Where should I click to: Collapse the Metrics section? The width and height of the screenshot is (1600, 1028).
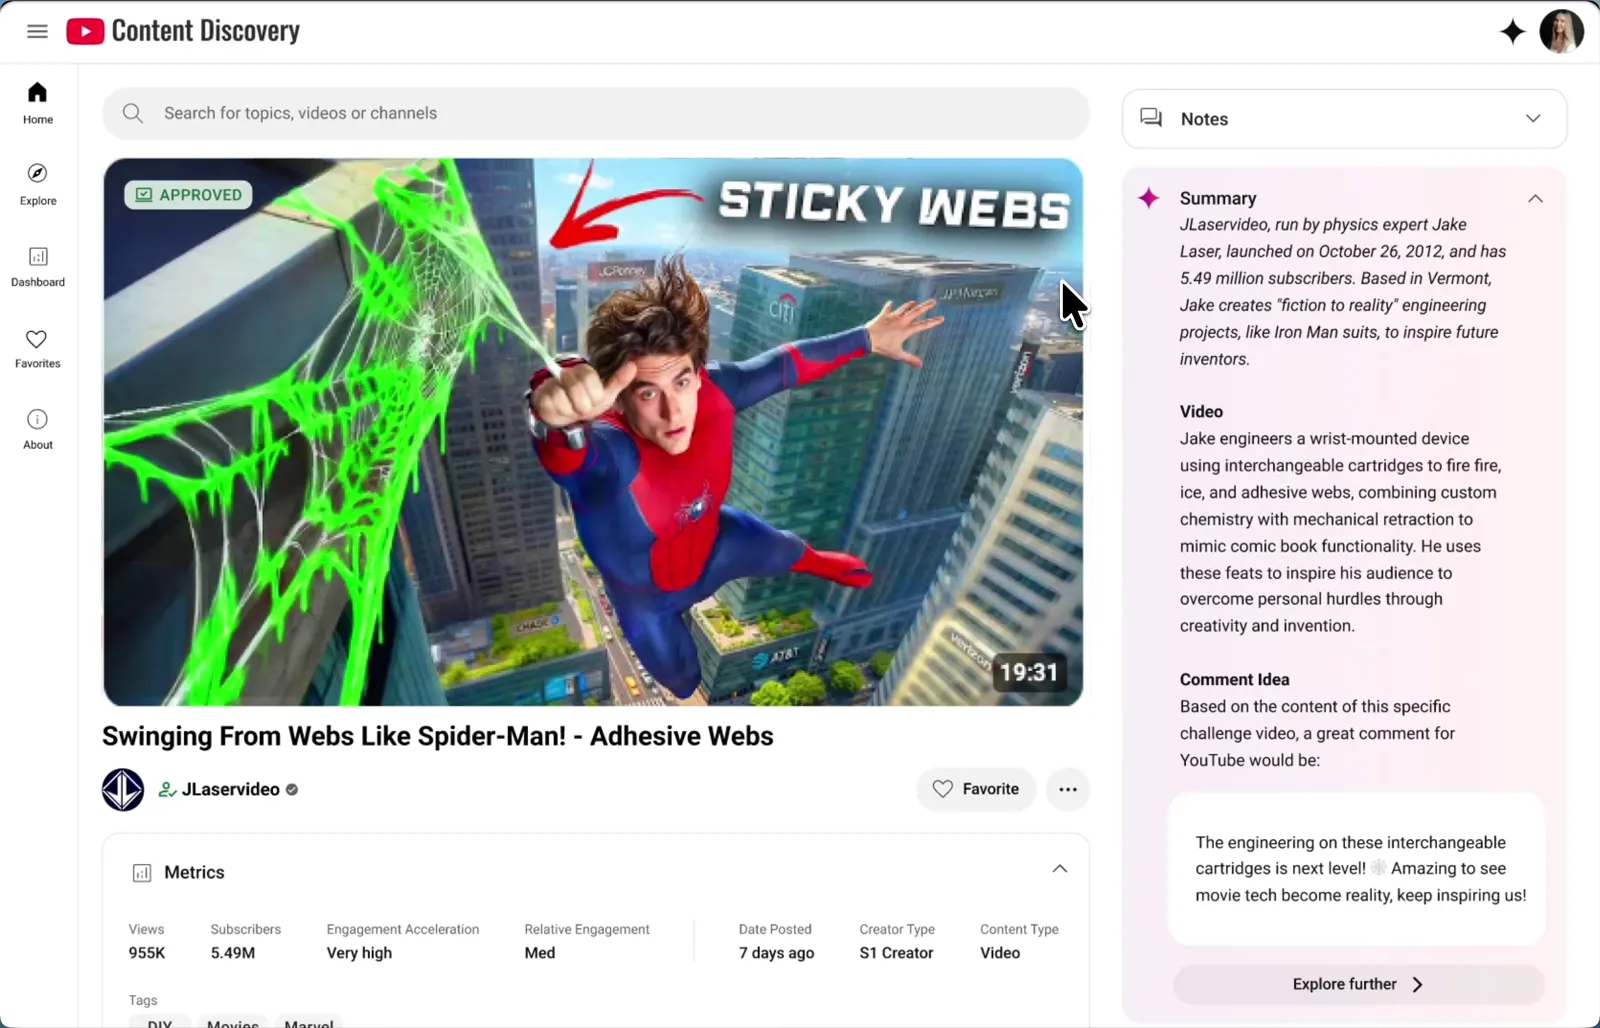[1060, 869]
